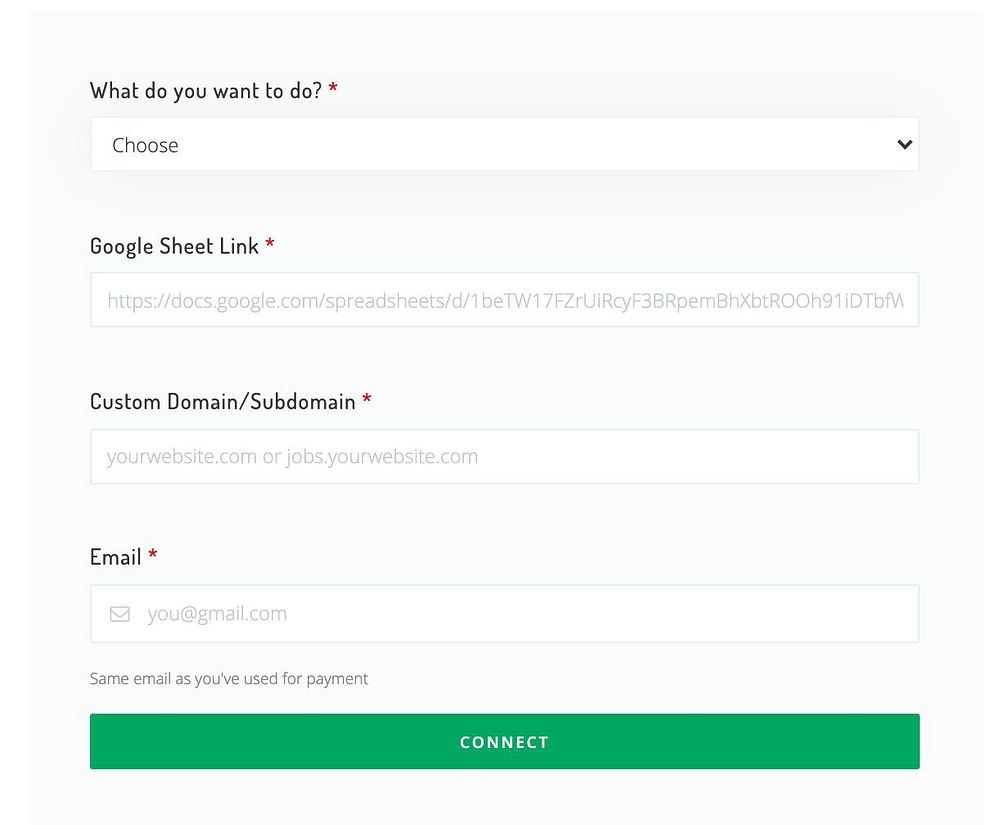Click red asterisk after Custom Domain/Subdomain
Screen dimensions: 1000x825
click(367, 401)
